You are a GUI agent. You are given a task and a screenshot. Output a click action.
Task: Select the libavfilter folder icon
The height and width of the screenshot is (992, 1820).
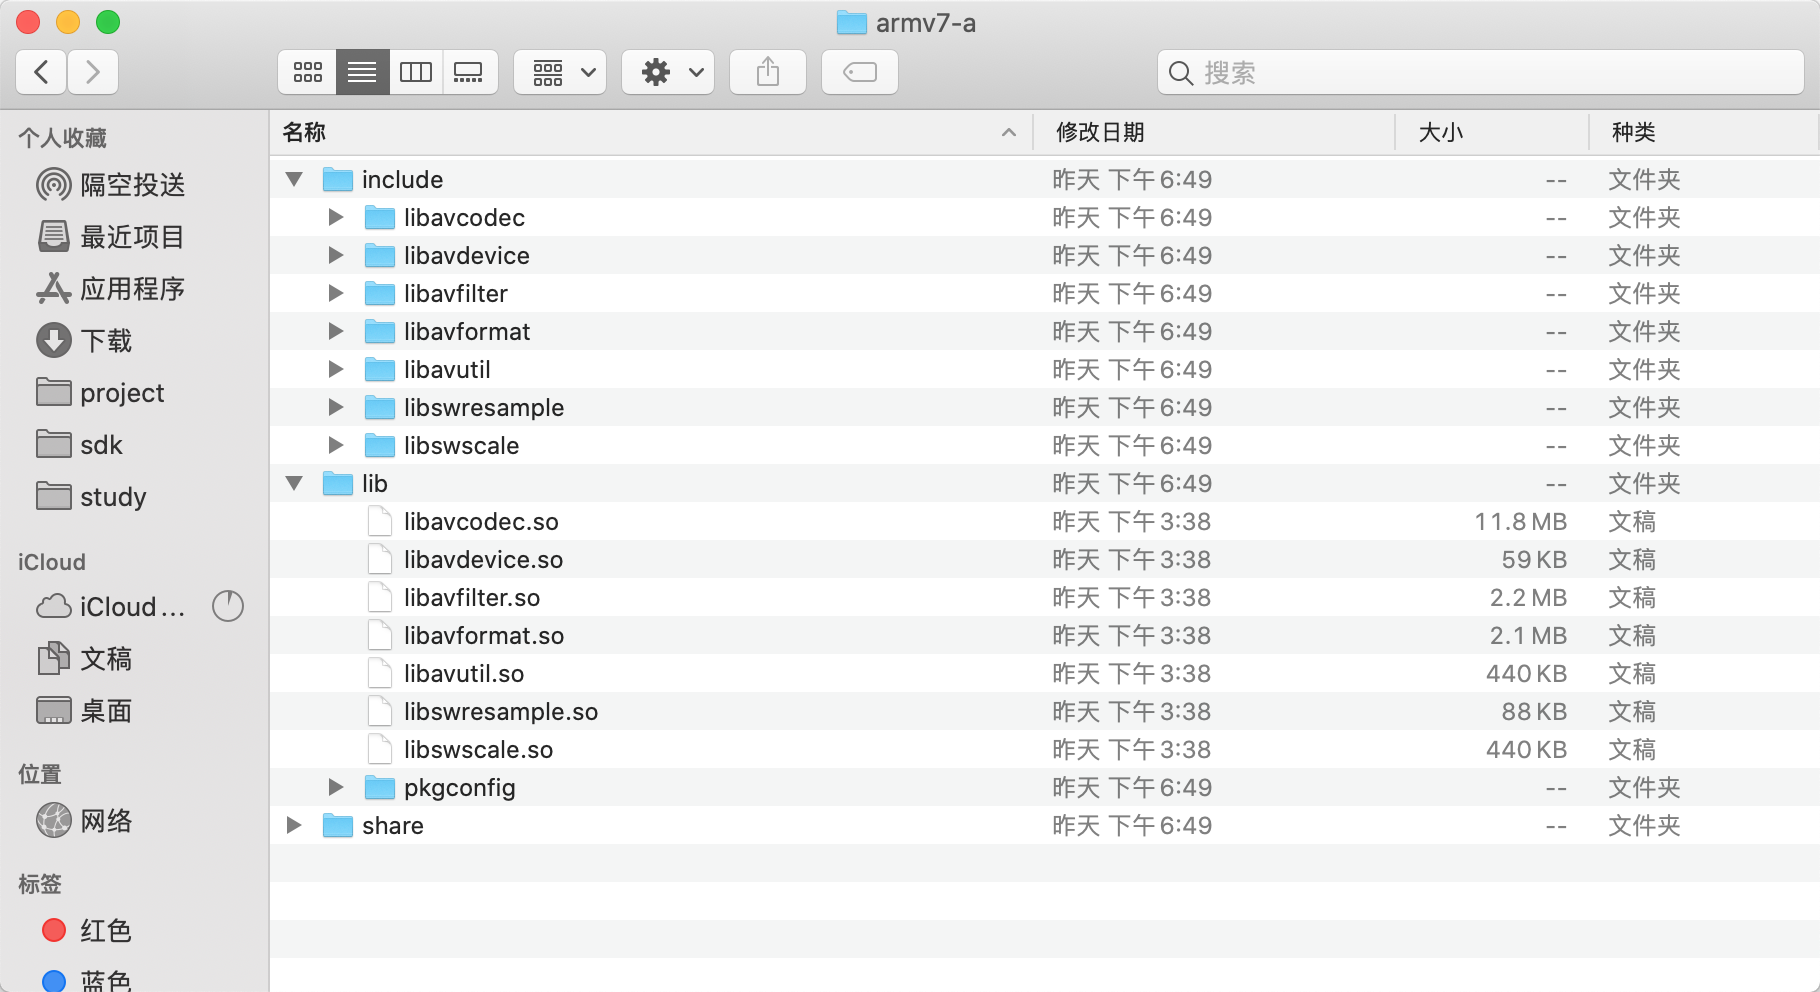click(x=380, y=294)
